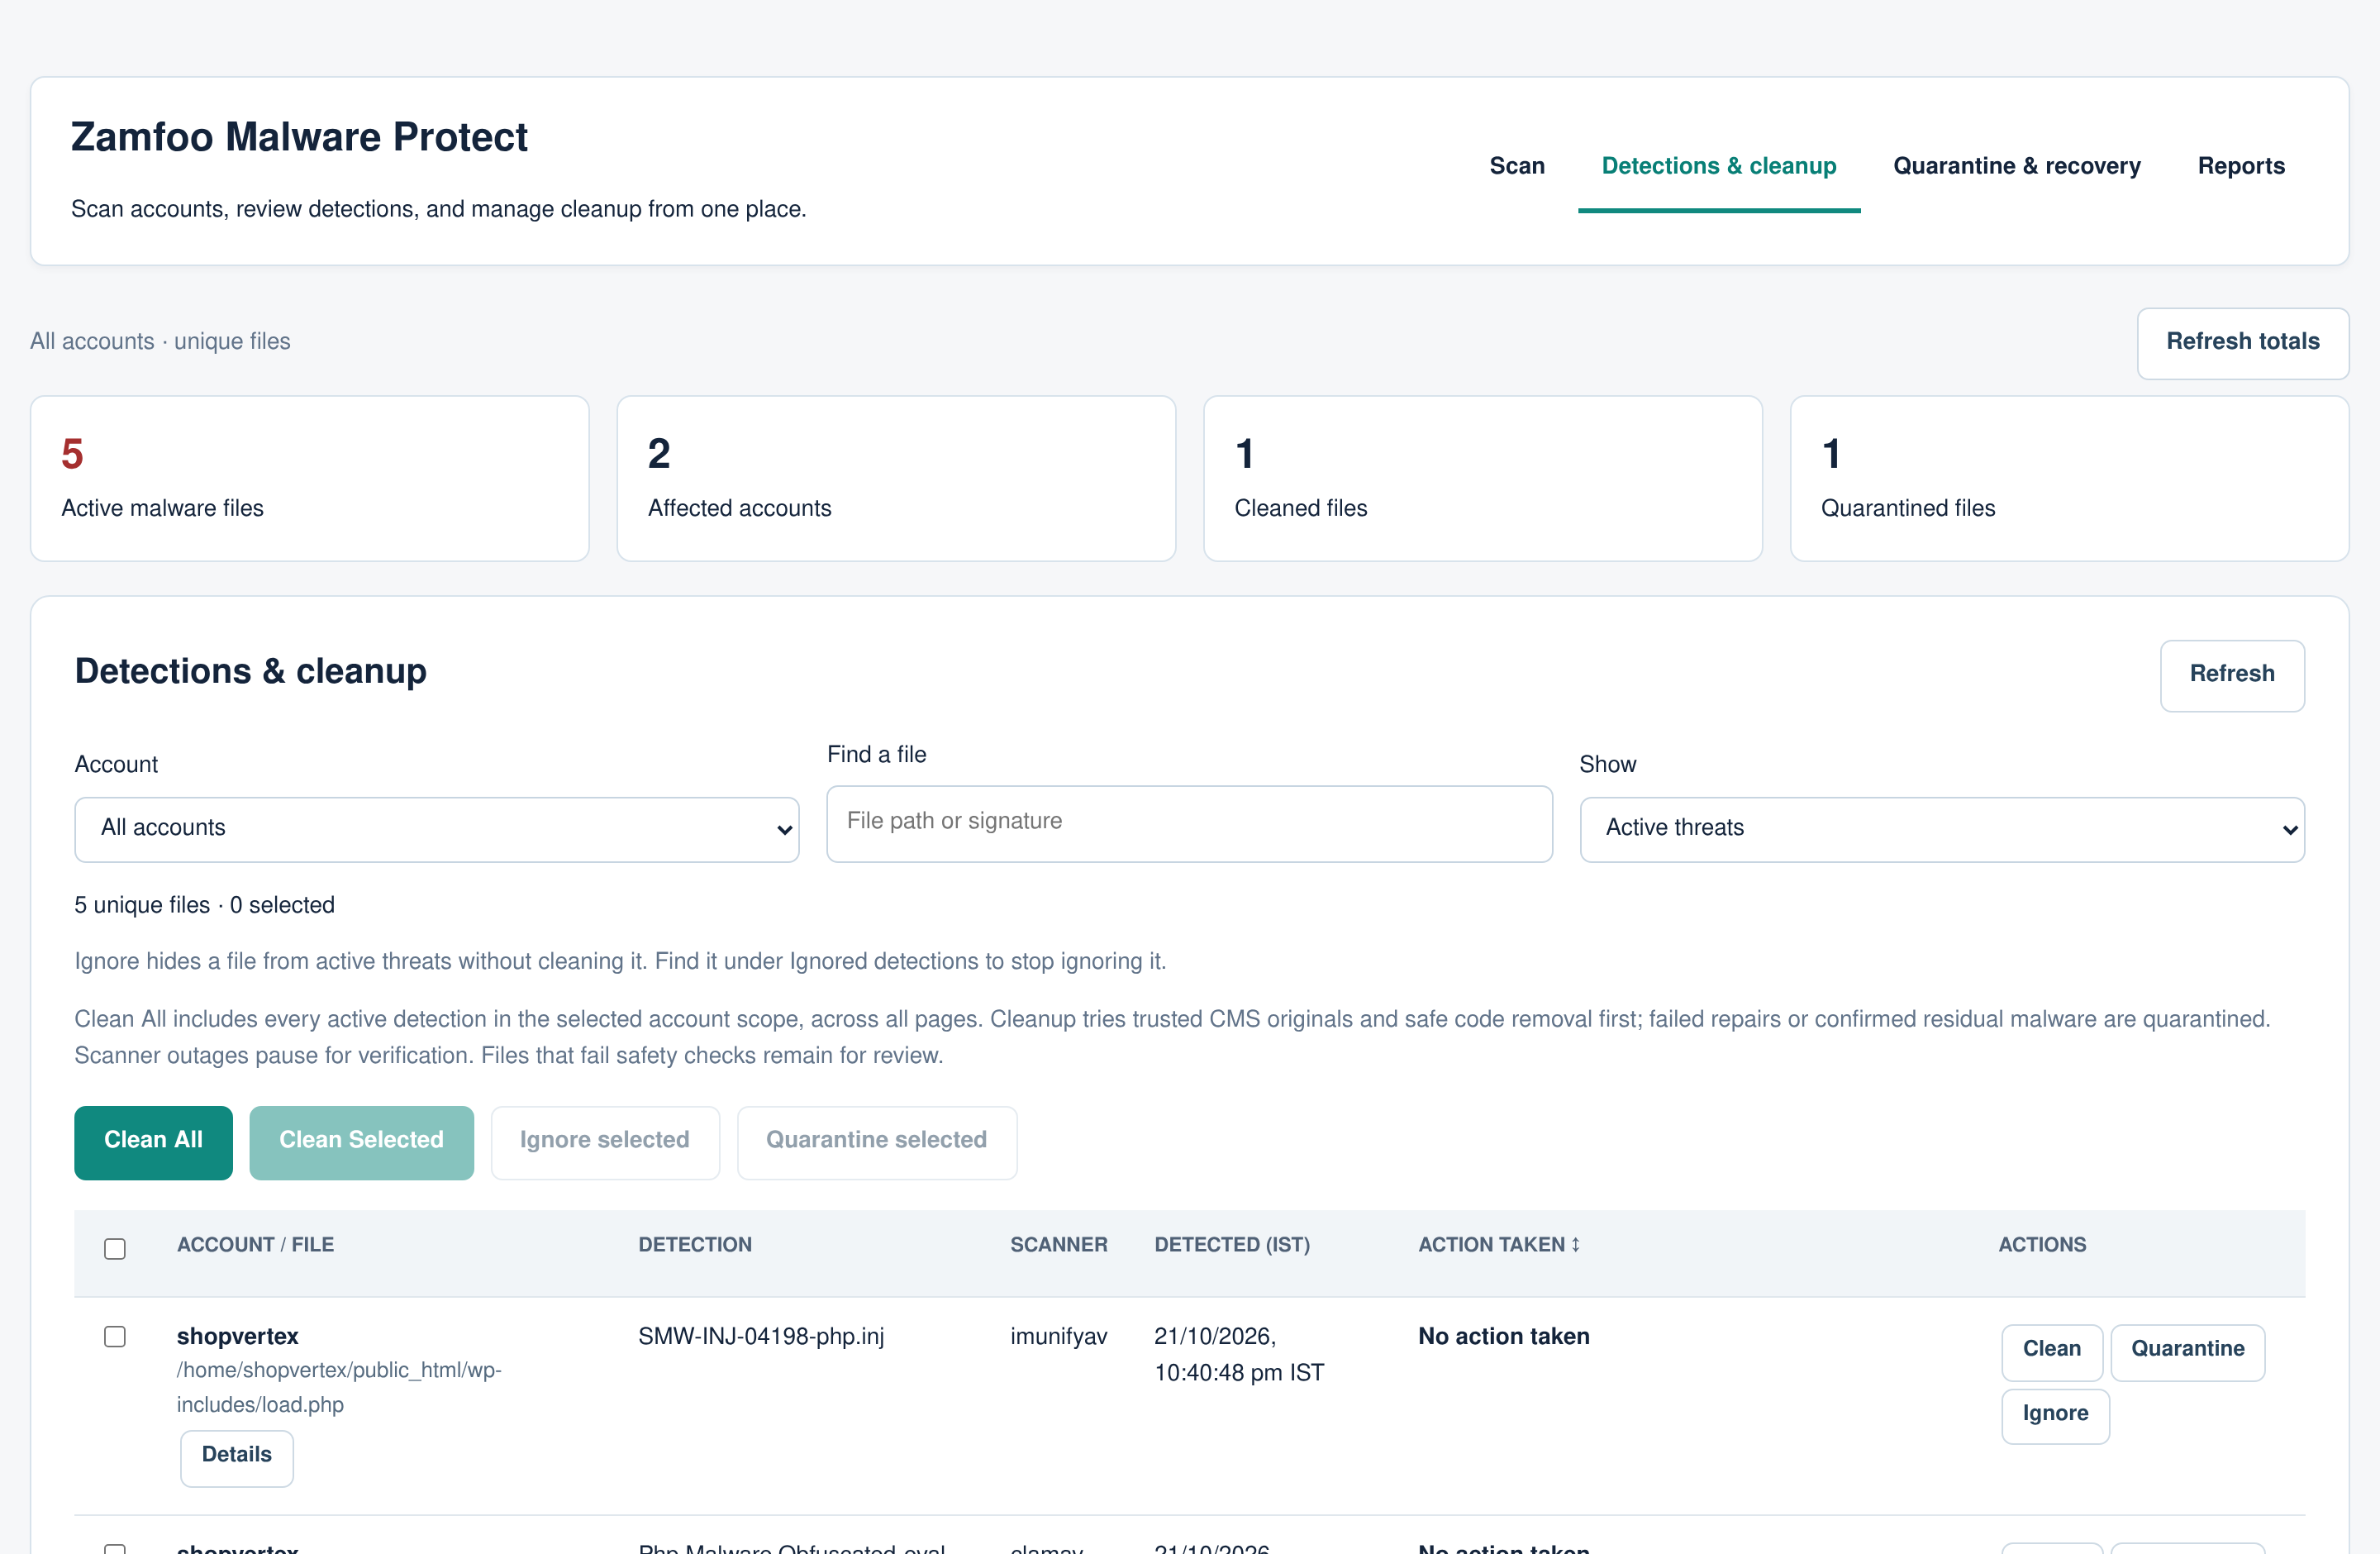This screenshot has height=1554, width=2380.
Task: Open the Scan tab
Action: pos(1516,166)
